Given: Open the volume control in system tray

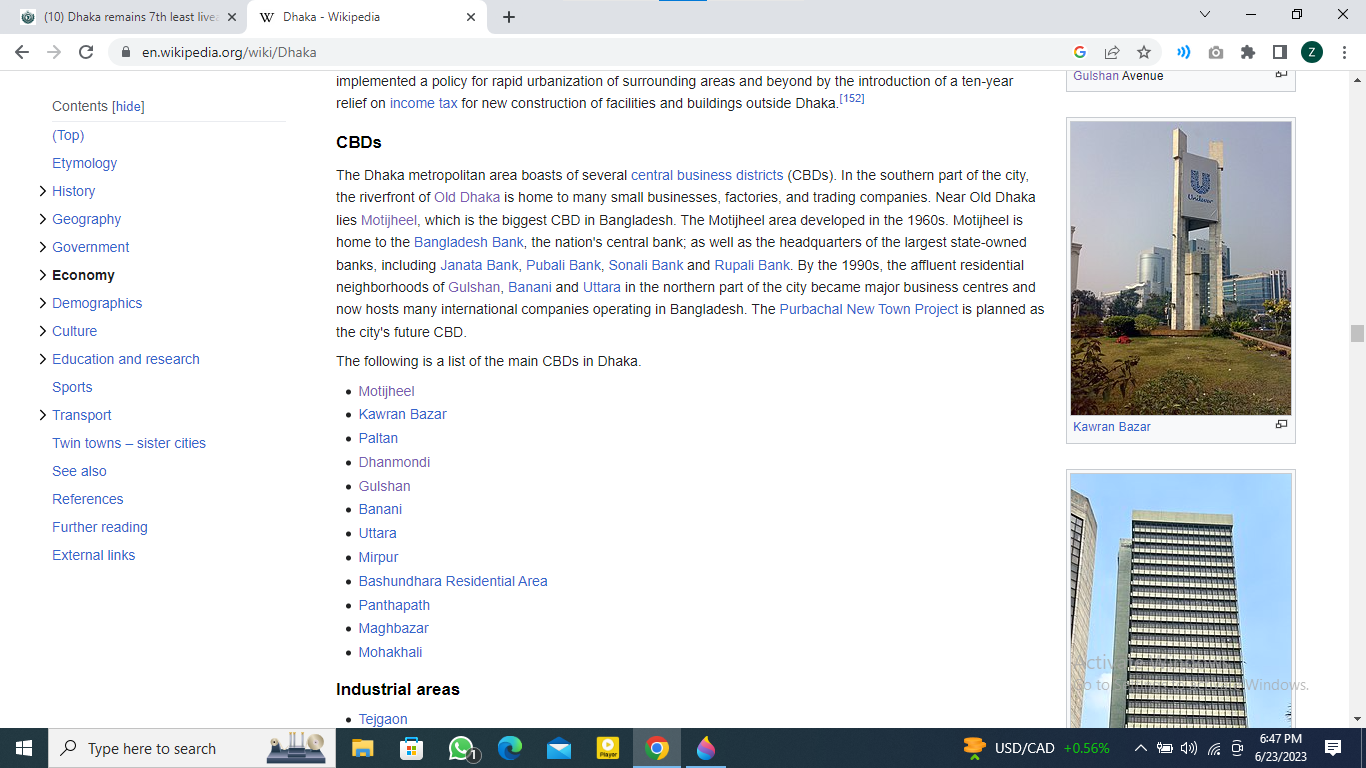Looking at the screenshot, I should pyautogui.click(x=1189, y=748).
